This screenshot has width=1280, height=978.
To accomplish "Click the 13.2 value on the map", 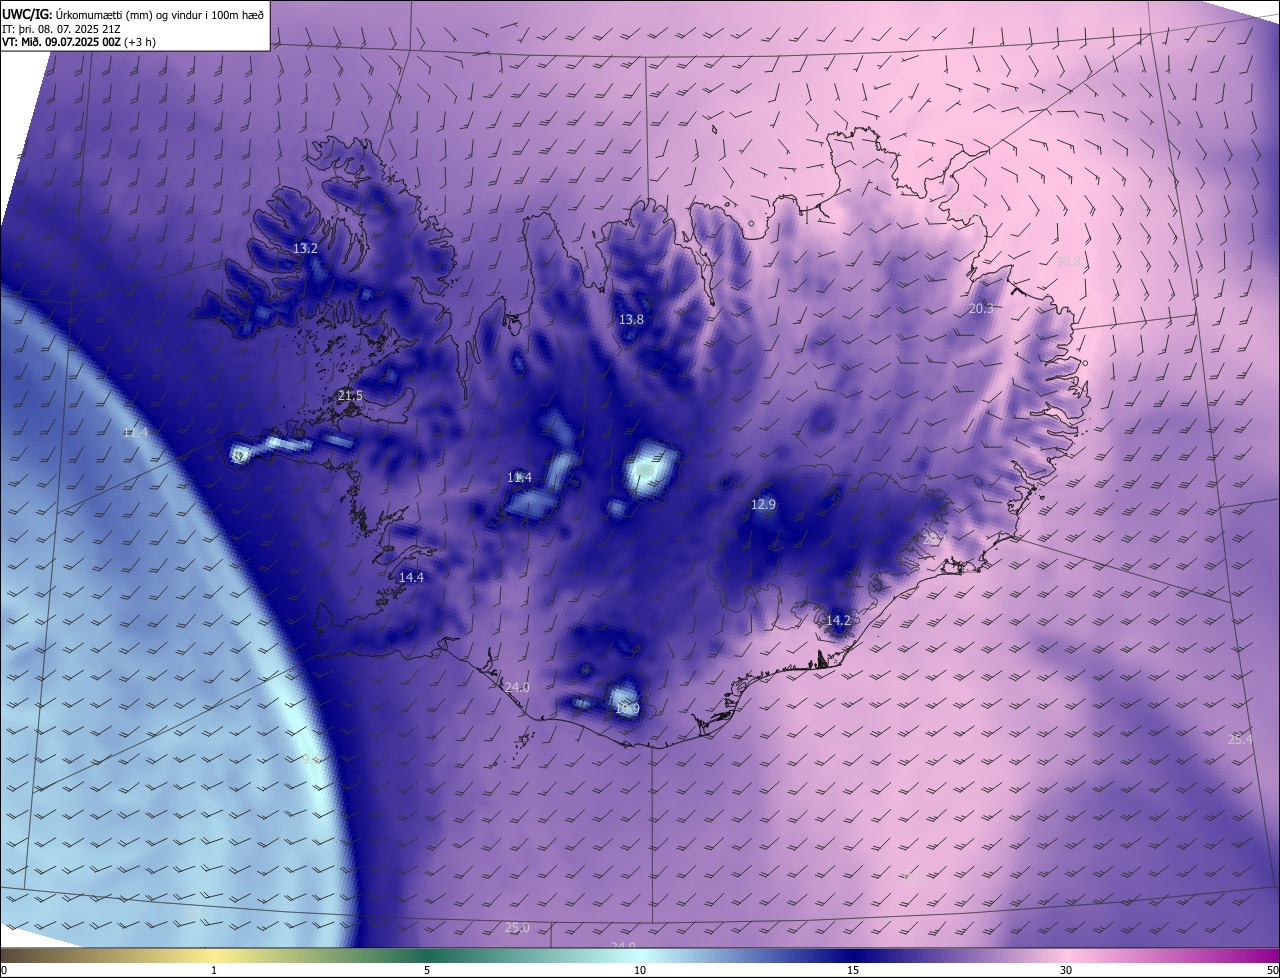I will click(305, 248).
